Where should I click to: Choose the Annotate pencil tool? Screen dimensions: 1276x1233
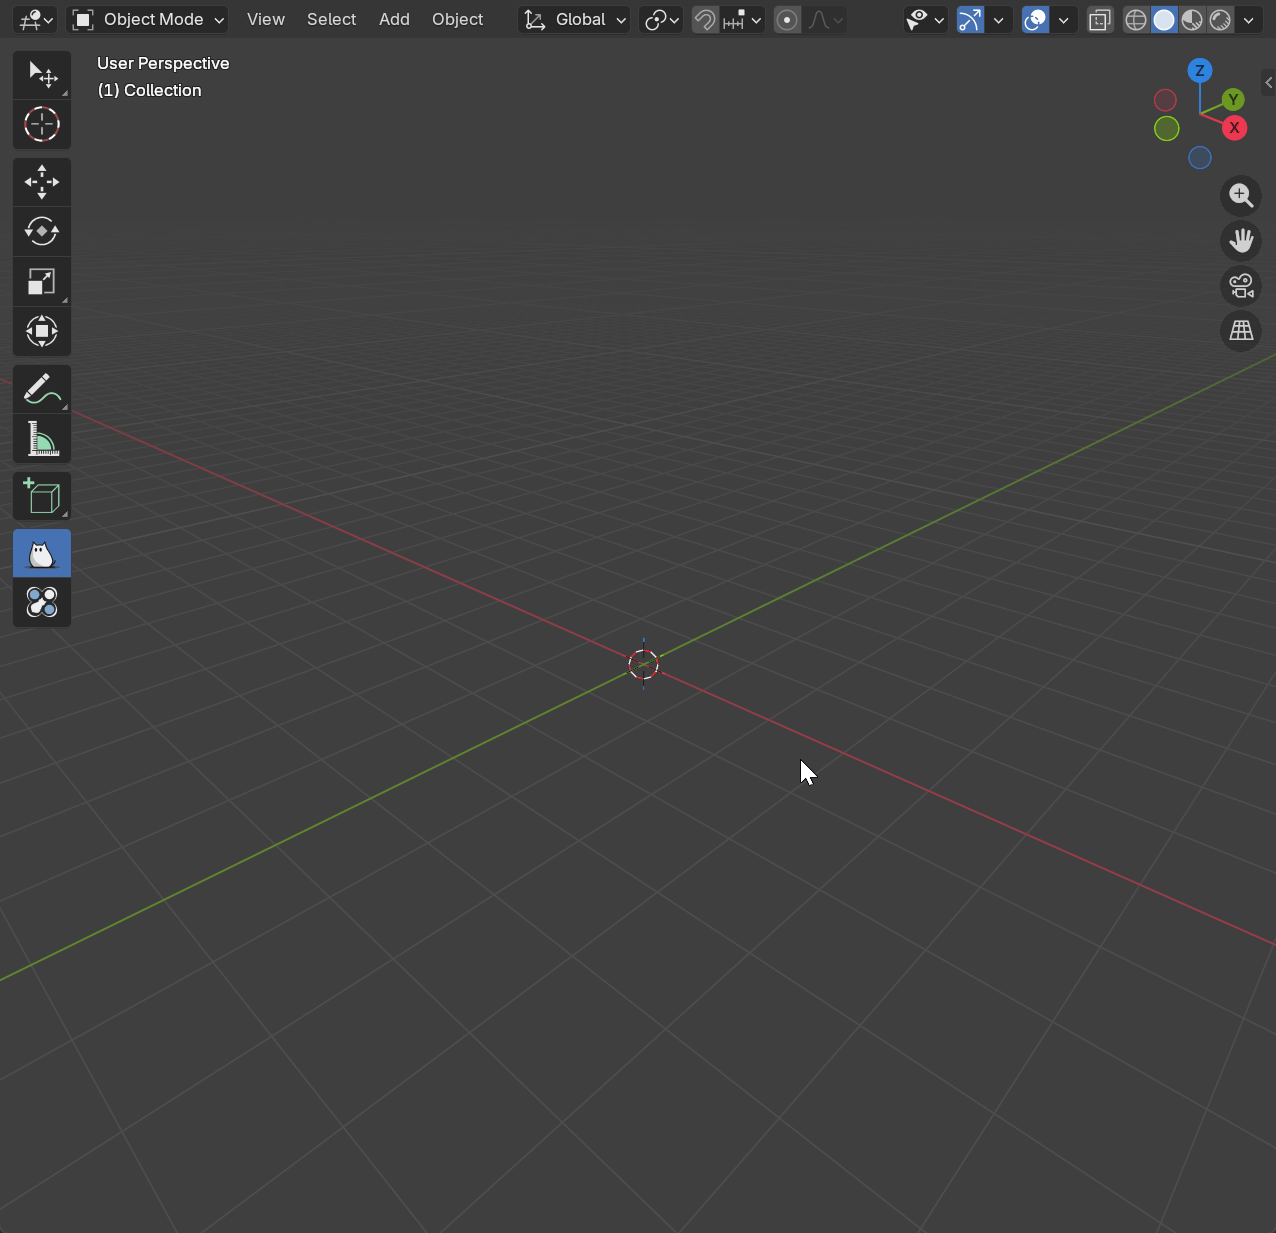[x=41, y=389]
